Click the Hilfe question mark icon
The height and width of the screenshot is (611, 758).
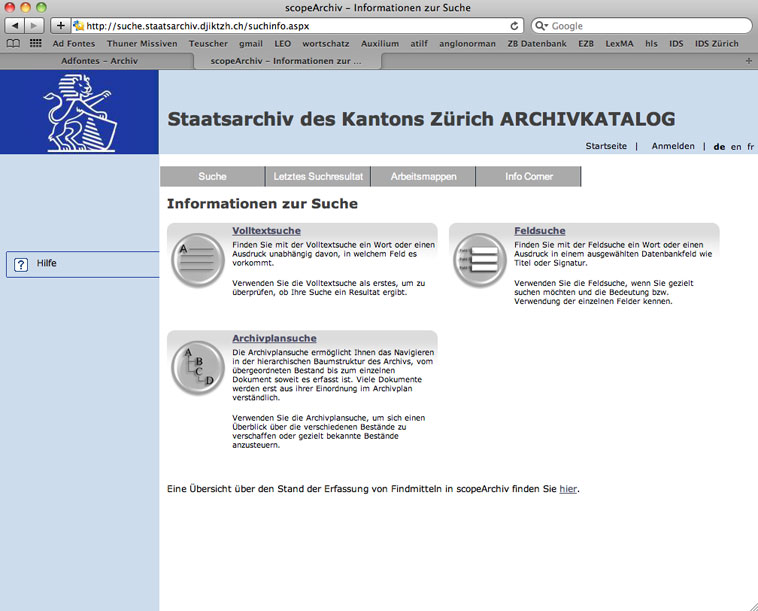point(21,264)
